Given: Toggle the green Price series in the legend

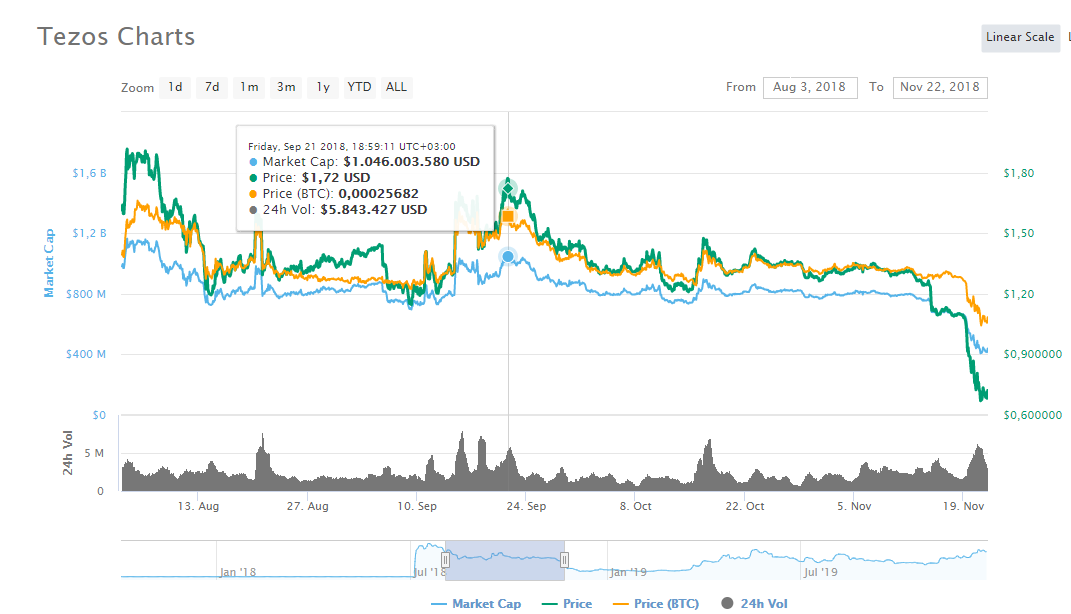Looking at the screenshot, I should [x=567, y=604].
